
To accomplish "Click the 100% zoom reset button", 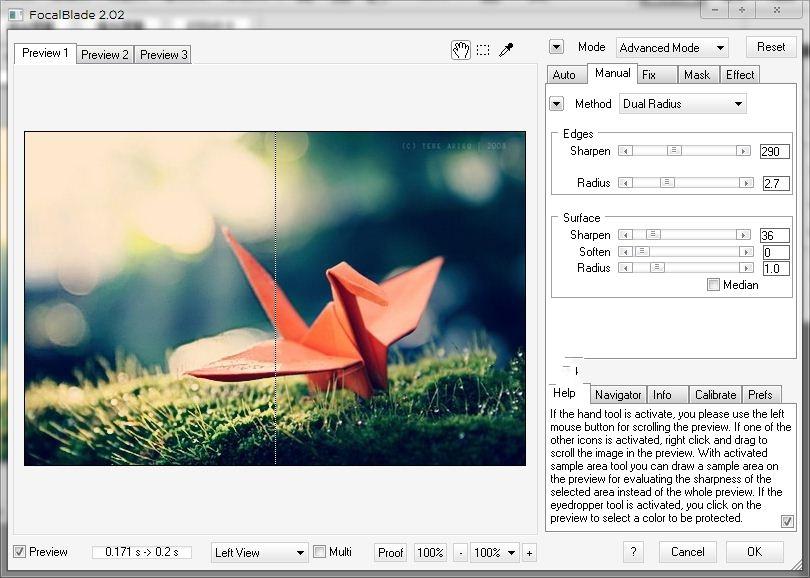I will click(x=430, y=553).
